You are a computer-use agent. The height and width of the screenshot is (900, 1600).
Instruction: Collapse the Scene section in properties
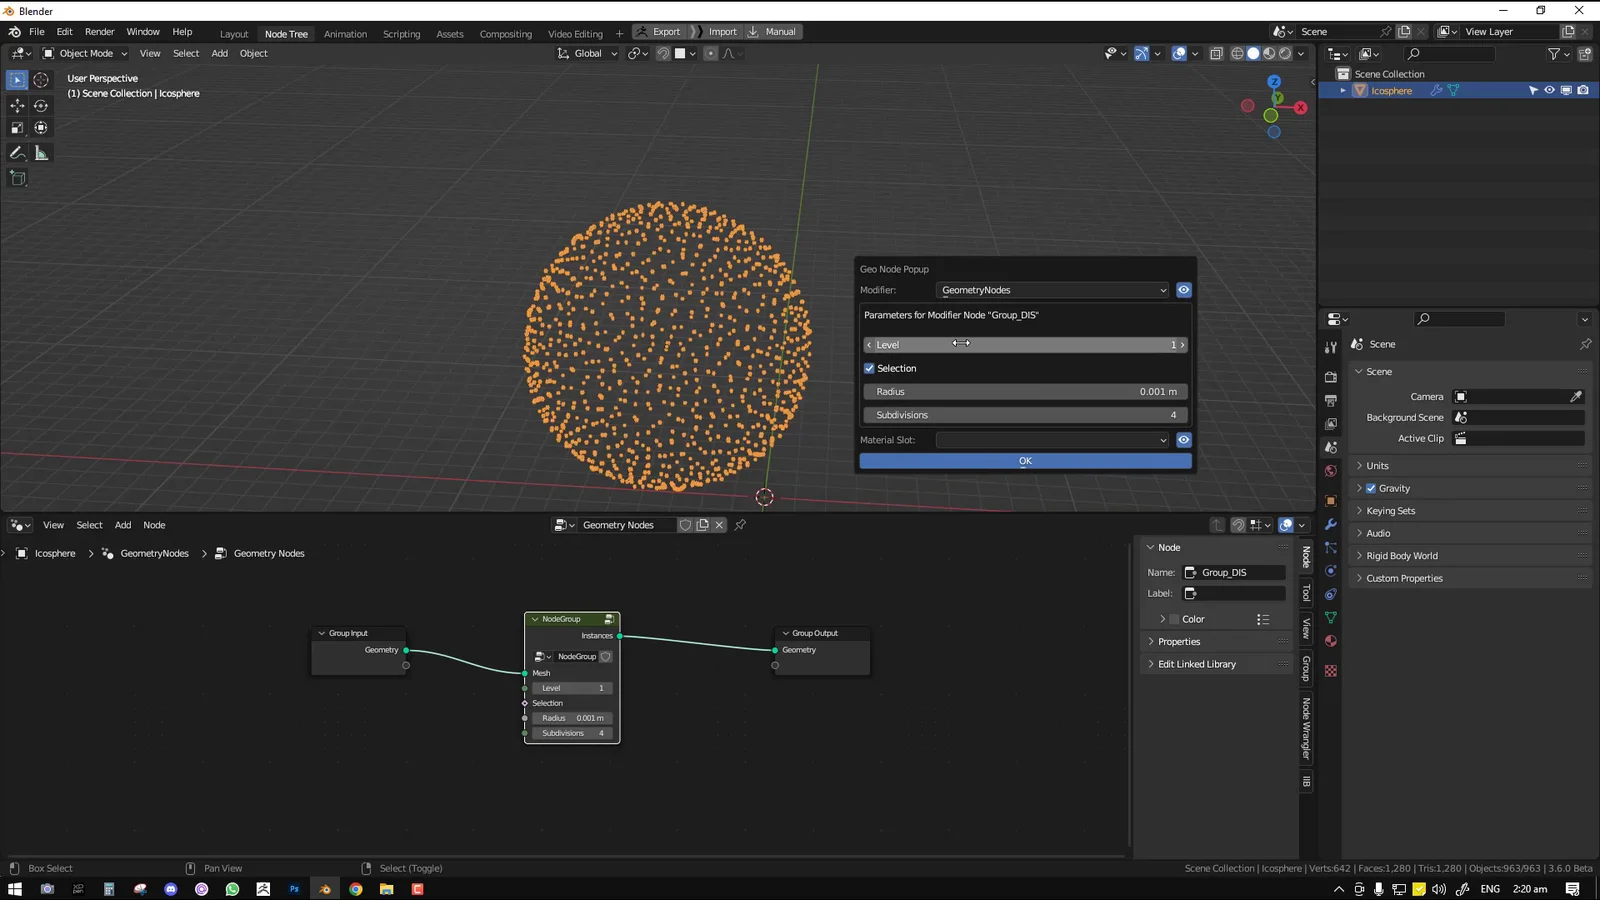click(x=1377, y=371)
